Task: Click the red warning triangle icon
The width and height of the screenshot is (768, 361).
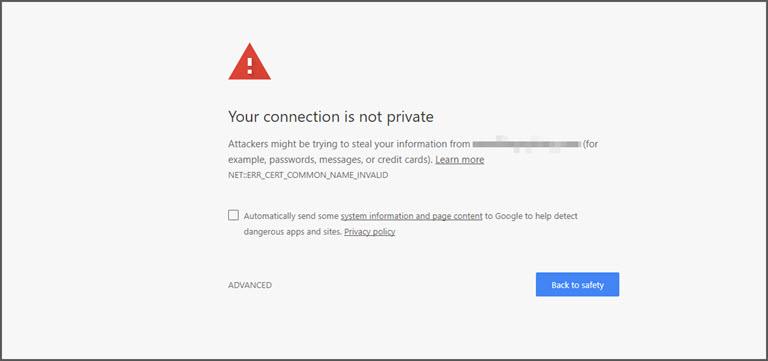Action: tap(249, 62)
